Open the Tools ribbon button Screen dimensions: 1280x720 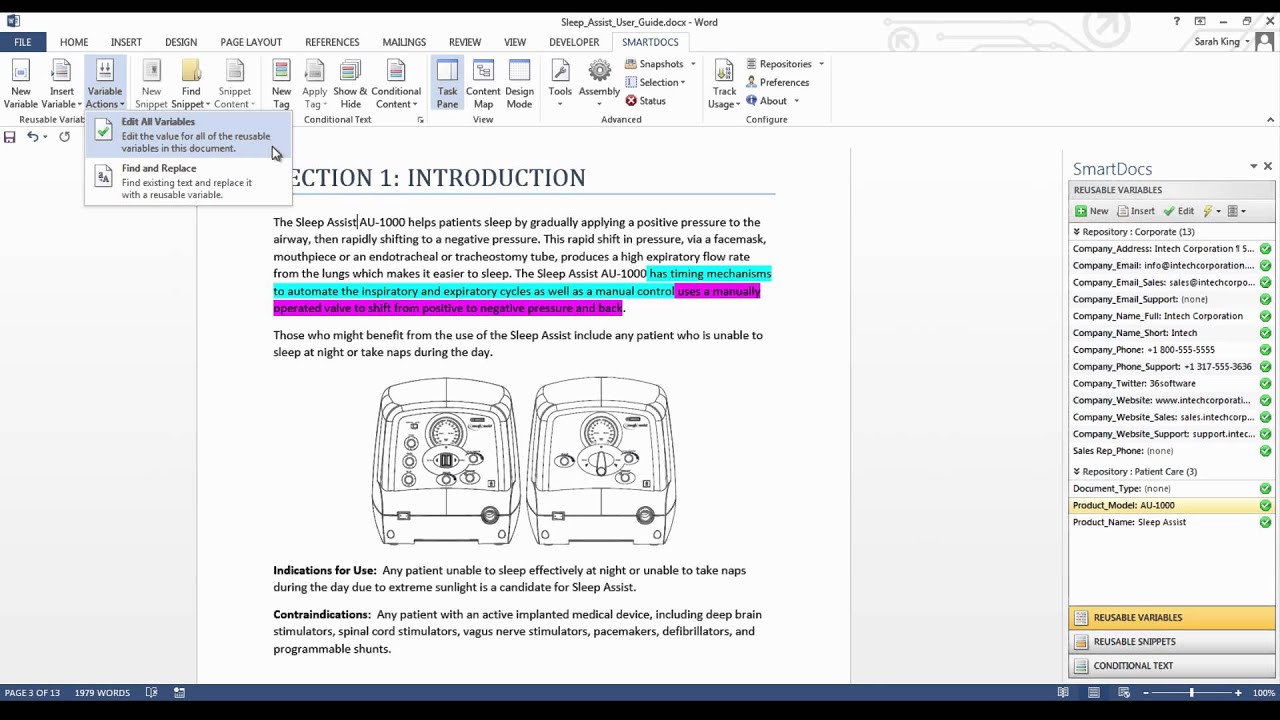click(560, 84)
